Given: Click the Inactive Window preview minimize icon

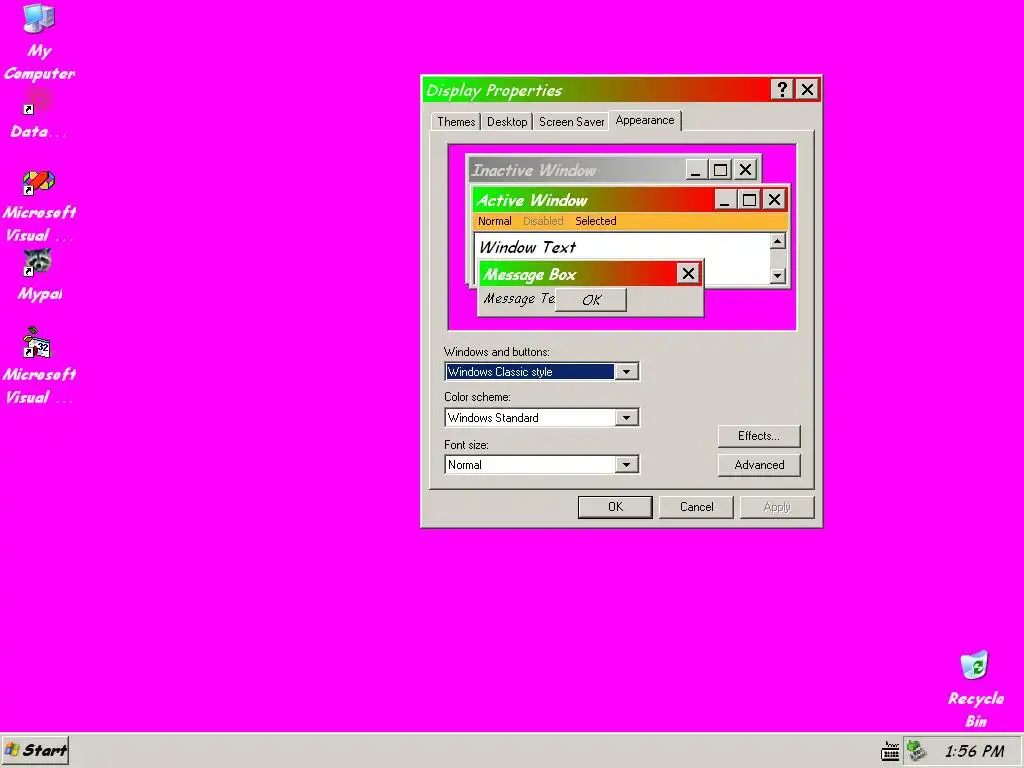Looking at the screenshot, I should (696, 170).
